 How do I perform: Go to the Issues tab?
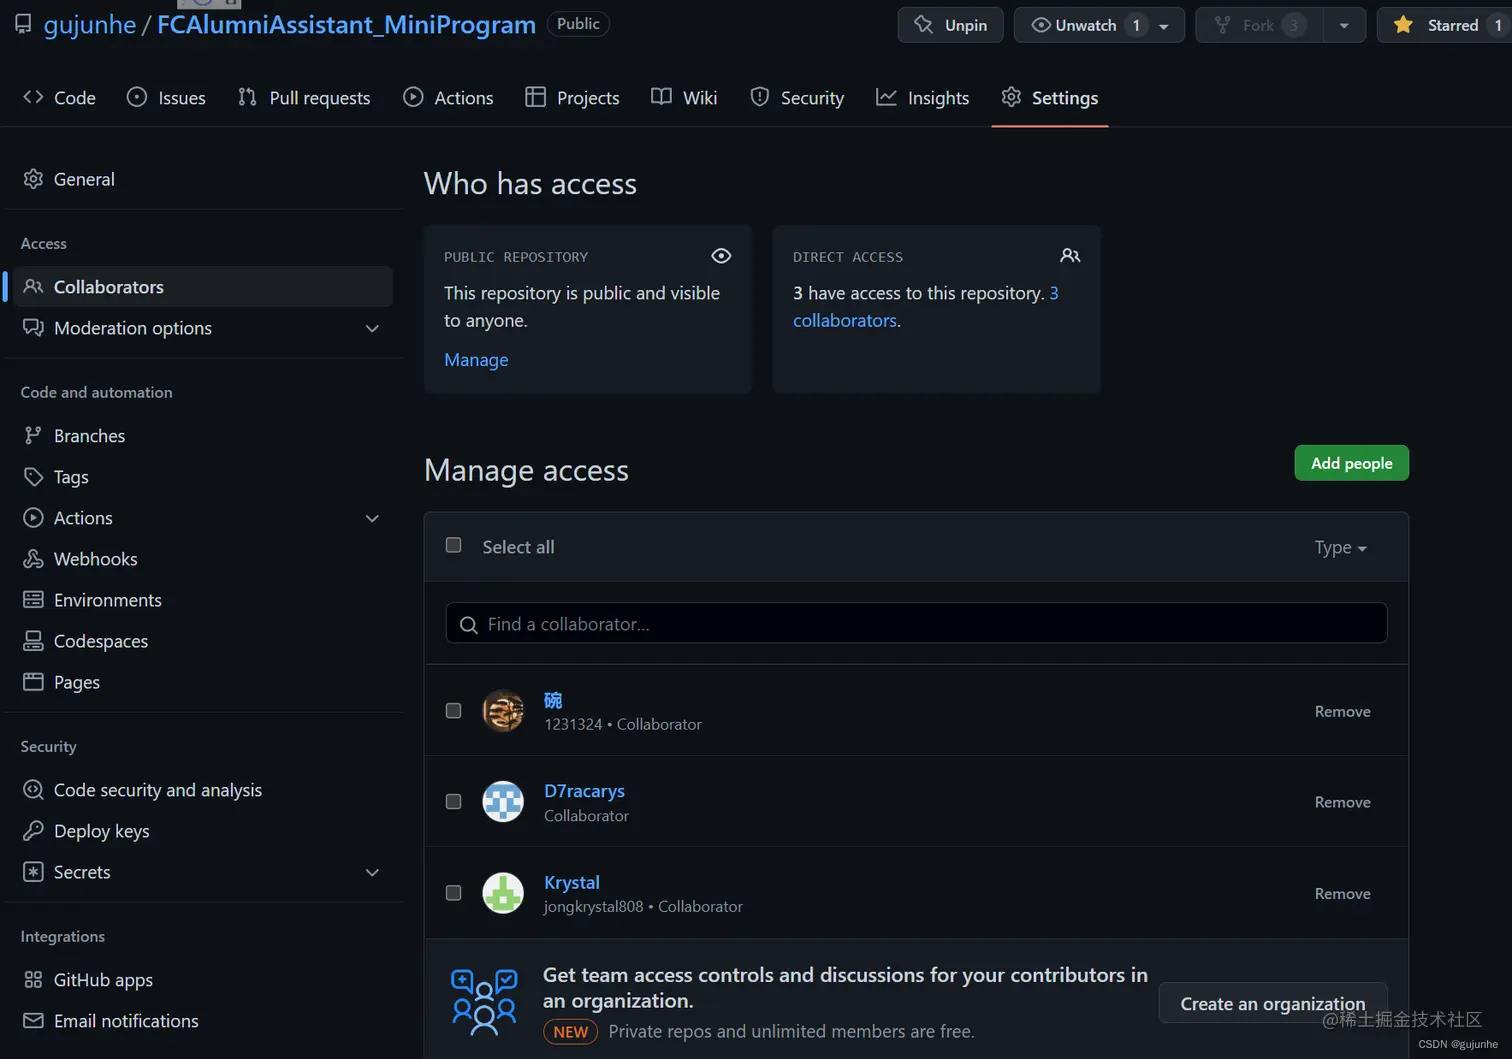(167, 97)
